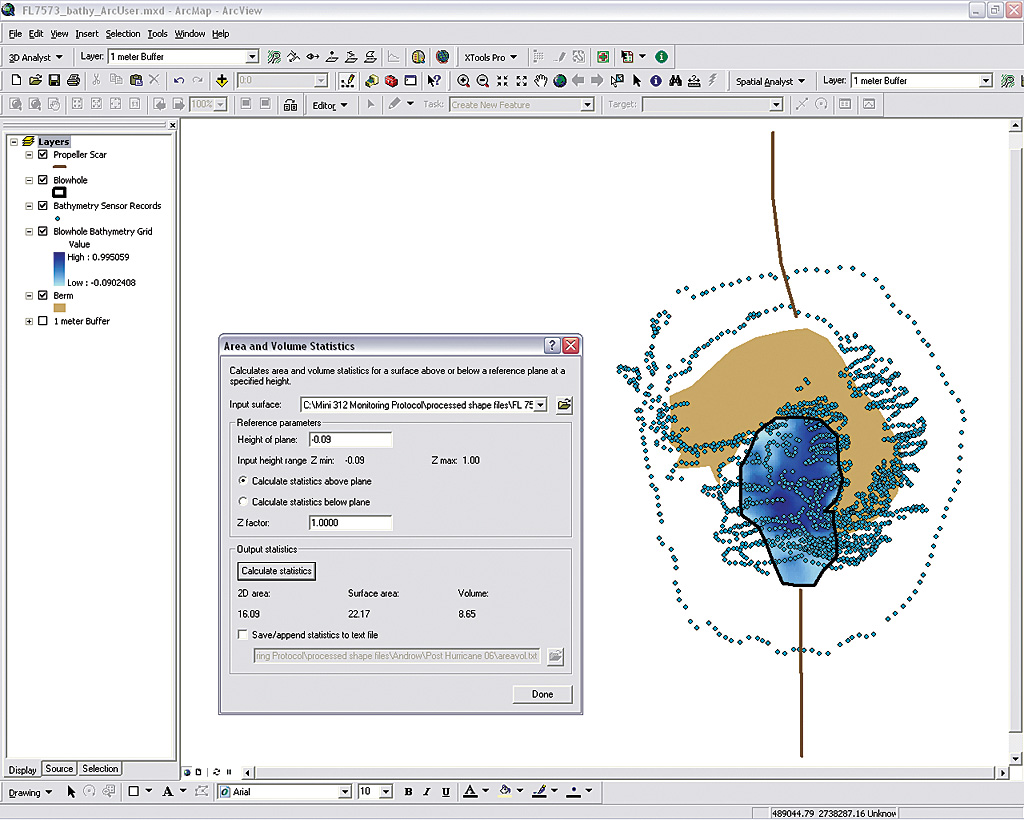1024x820 pixels.
Task: Open ArcToolbox red toolbox icon
Action: pyautogui.click(x=391, y=81)
